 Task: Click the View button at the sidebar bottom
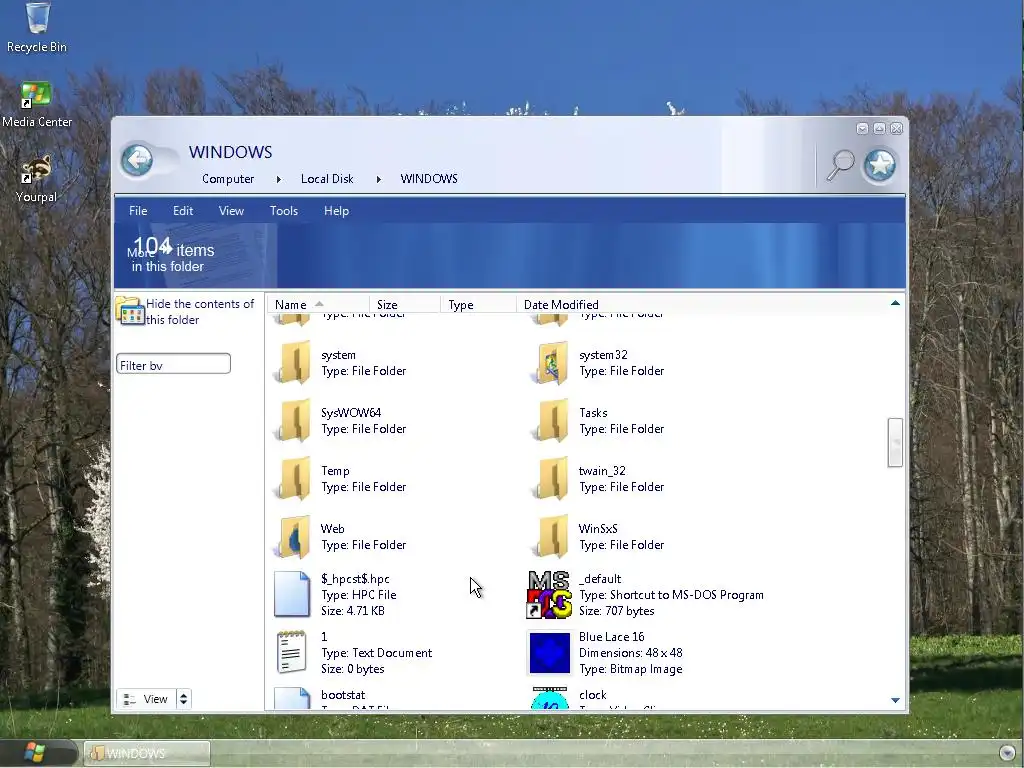pos(147,699)
